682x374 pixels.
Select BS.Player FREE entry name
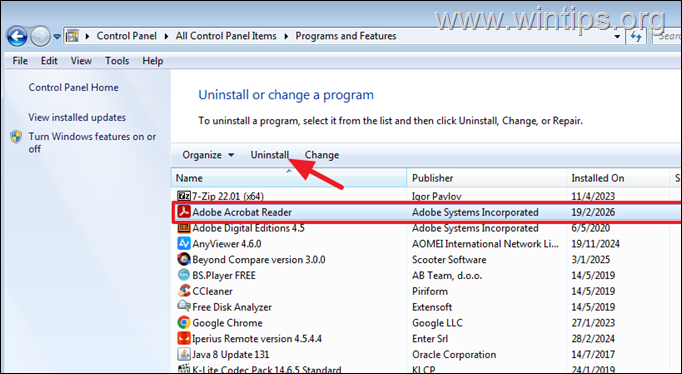point(224,275)
